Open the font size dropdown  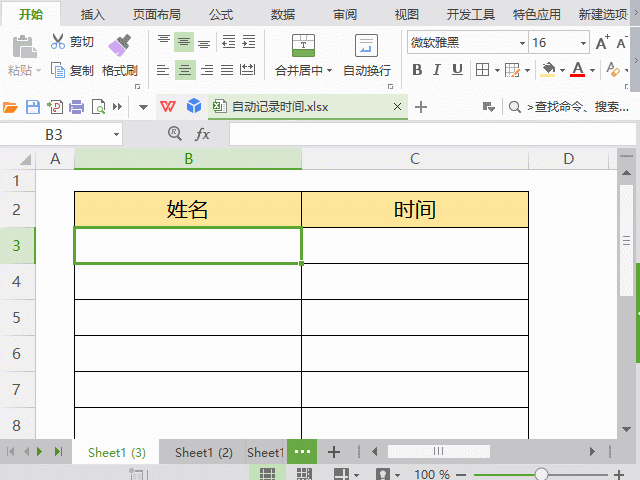click(x=583, y=43)
